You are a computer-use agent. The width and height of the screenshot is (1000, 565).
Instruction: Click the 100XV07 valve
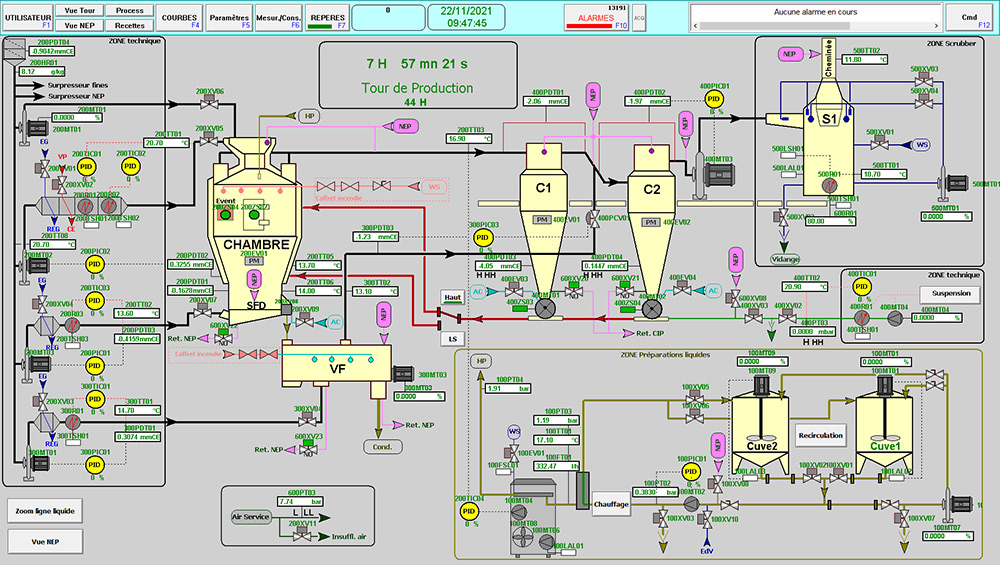click(902, 516)
